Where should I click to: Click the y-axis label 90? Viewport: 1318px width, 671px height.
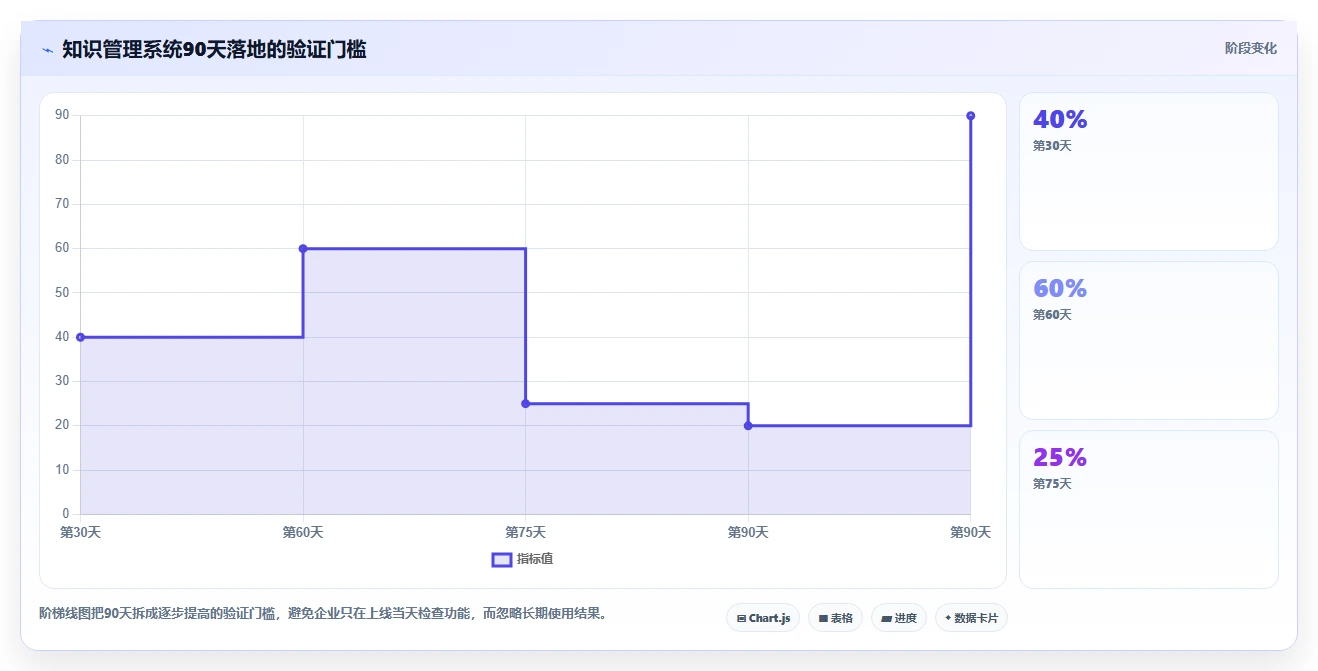pyautogui.click(x=62, y=115)
